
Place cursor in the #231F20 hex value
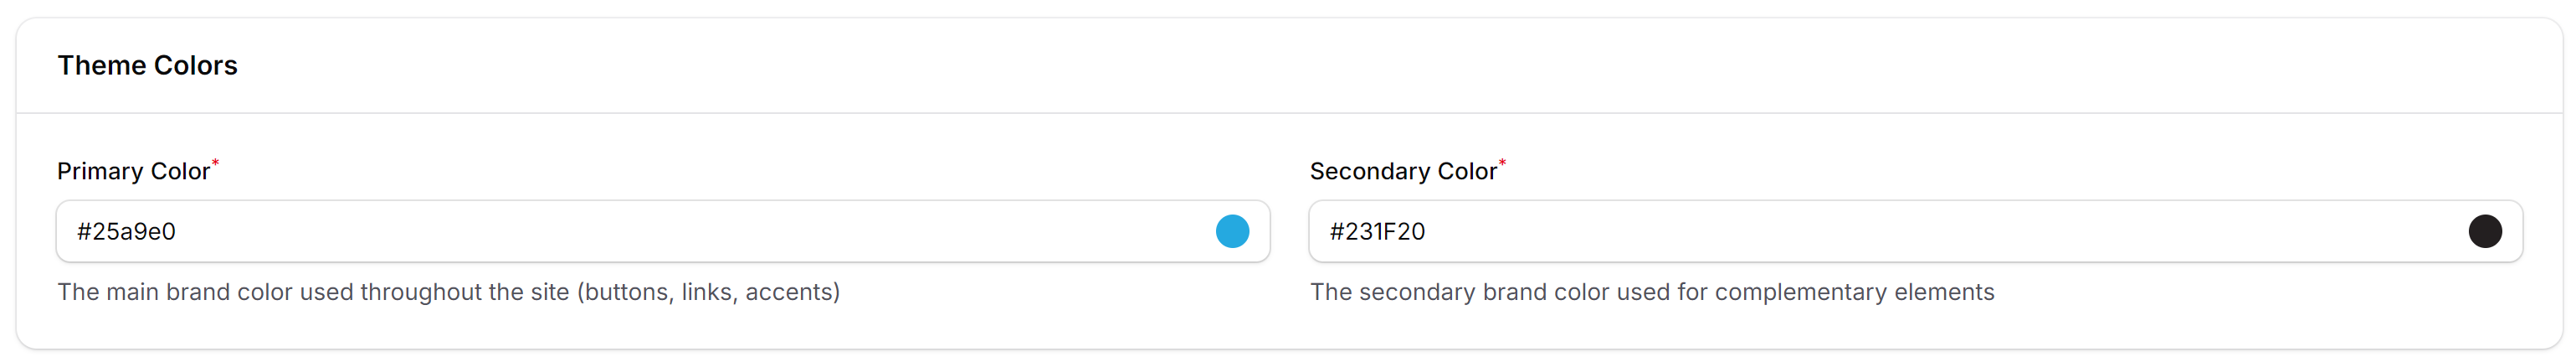click(1377, 232)
